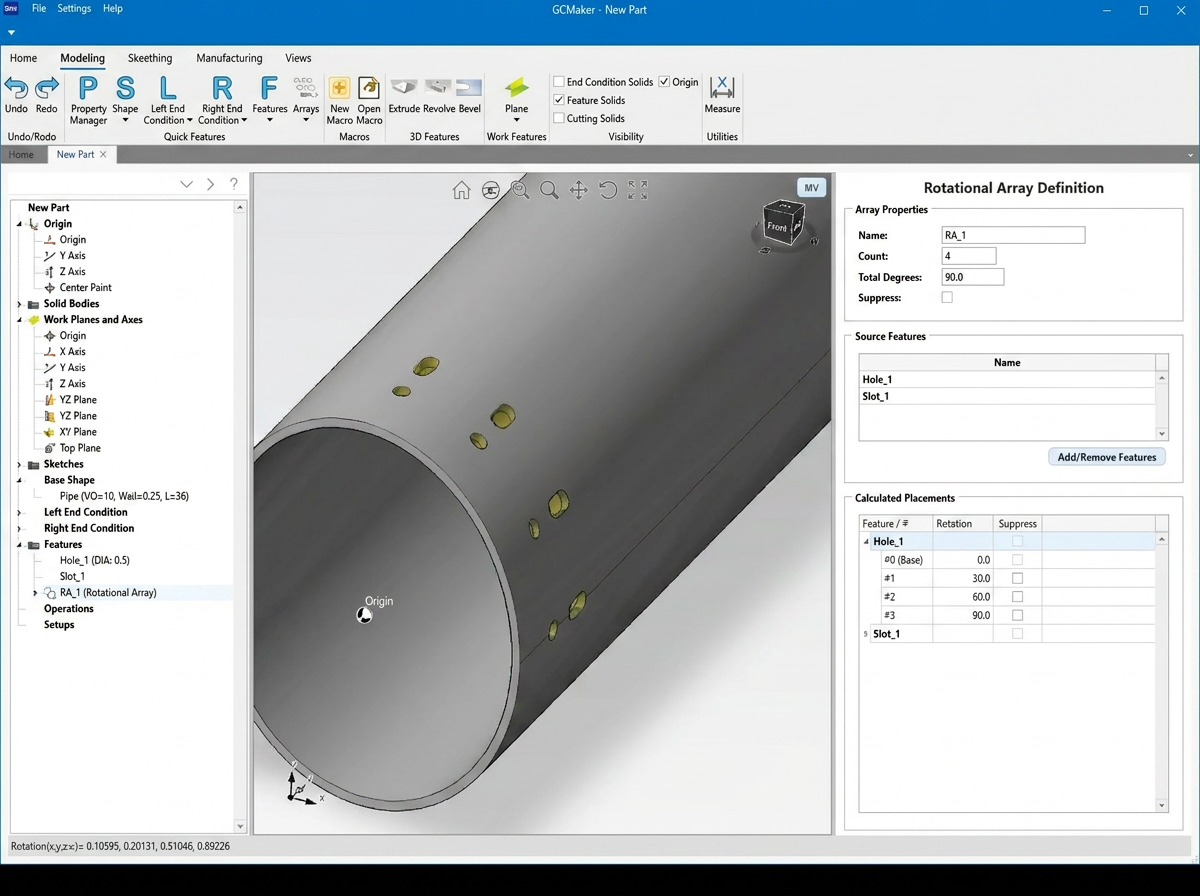Toggle the Origin visibility checkbox
The image size is (1200, 896).
point(664,82)
